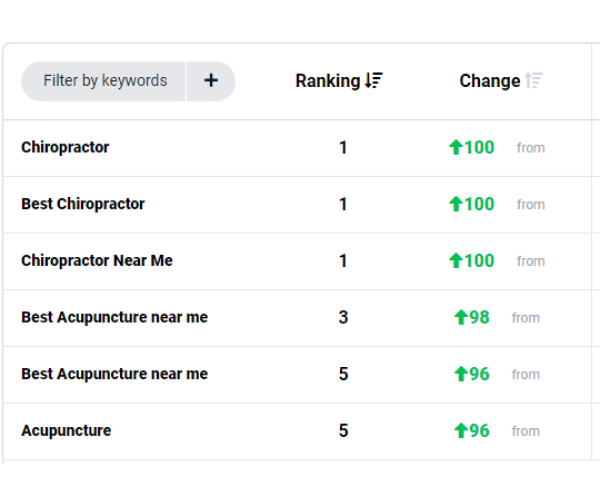Click the green arrow in the Best Chiropractor row
Image resolution: width=600 pixels, height=500 pixels.
point(456,204)
